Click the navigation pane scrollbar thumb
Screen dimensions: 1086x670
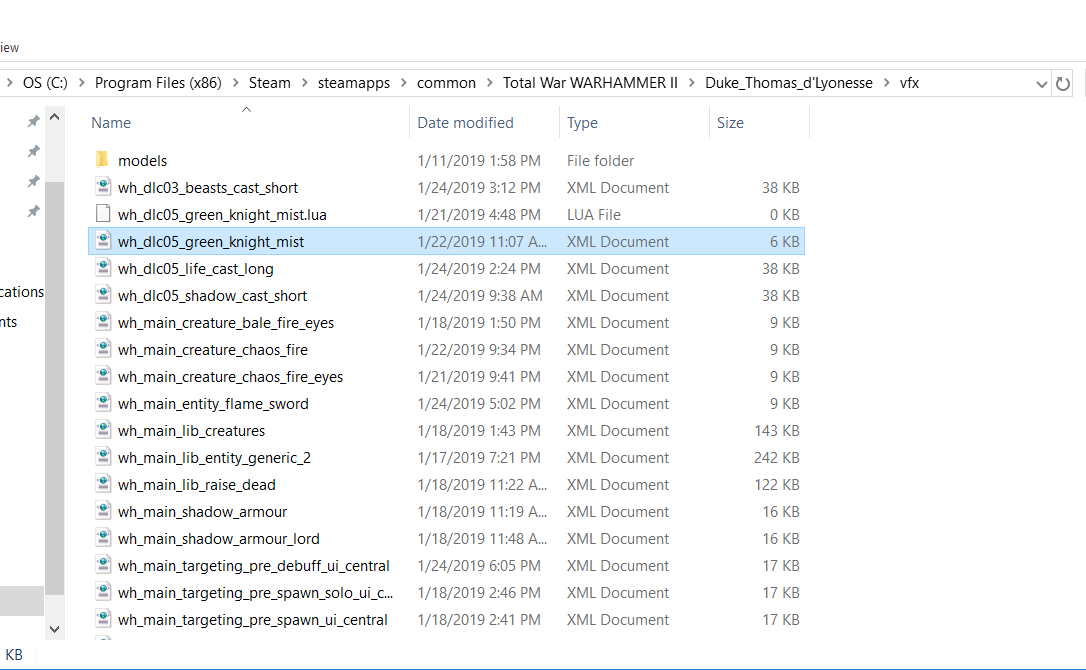55,388
